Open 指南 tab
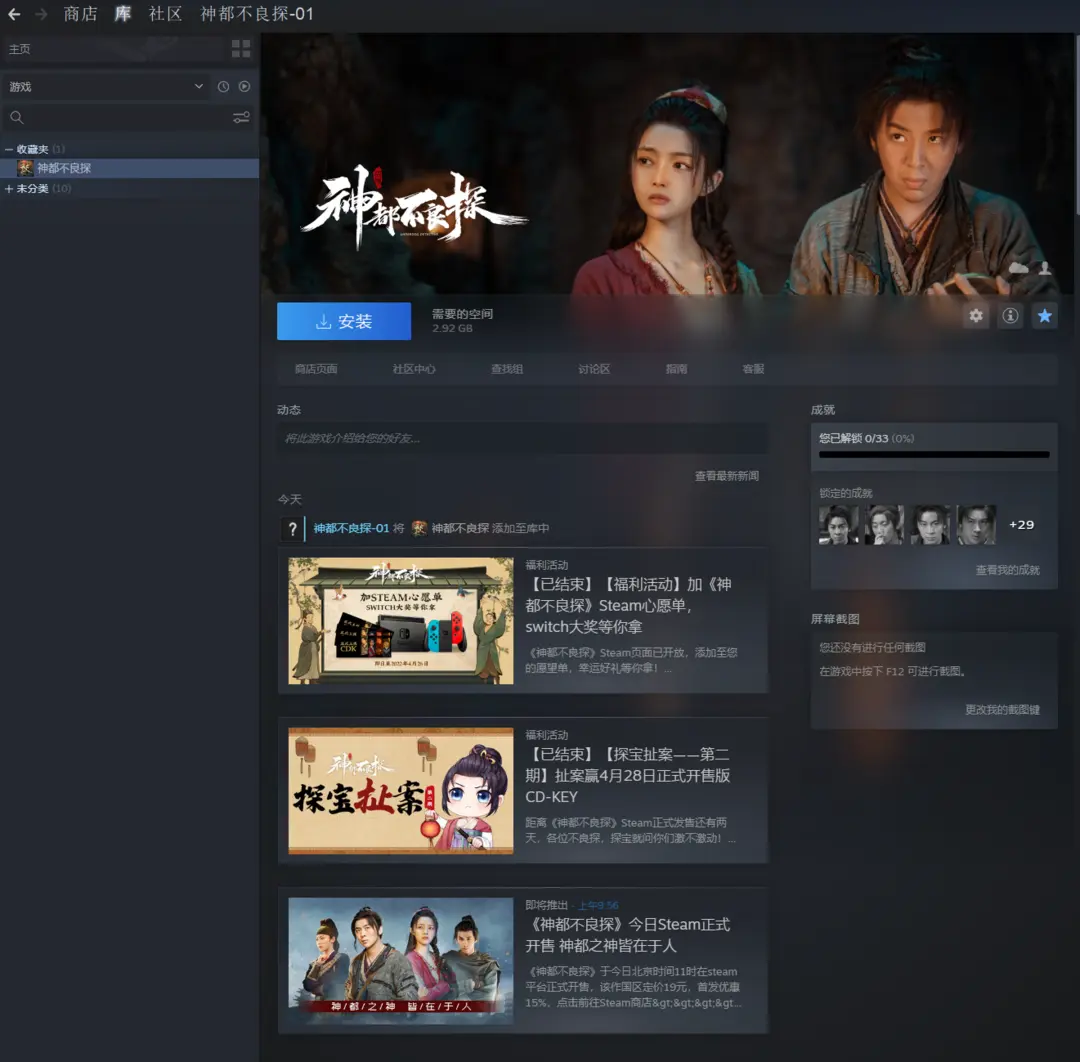 [676, 369]
